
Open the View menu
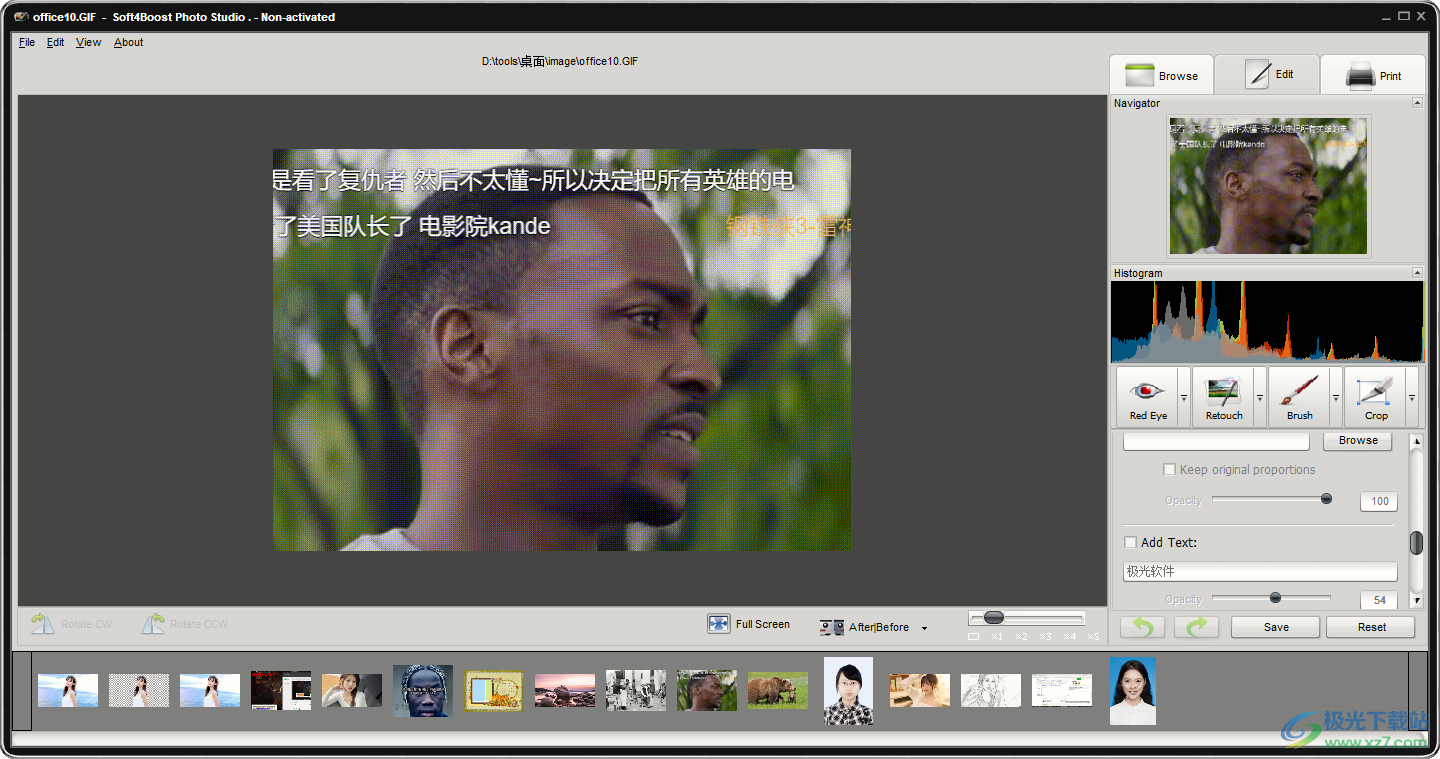(x=88, y=42)
